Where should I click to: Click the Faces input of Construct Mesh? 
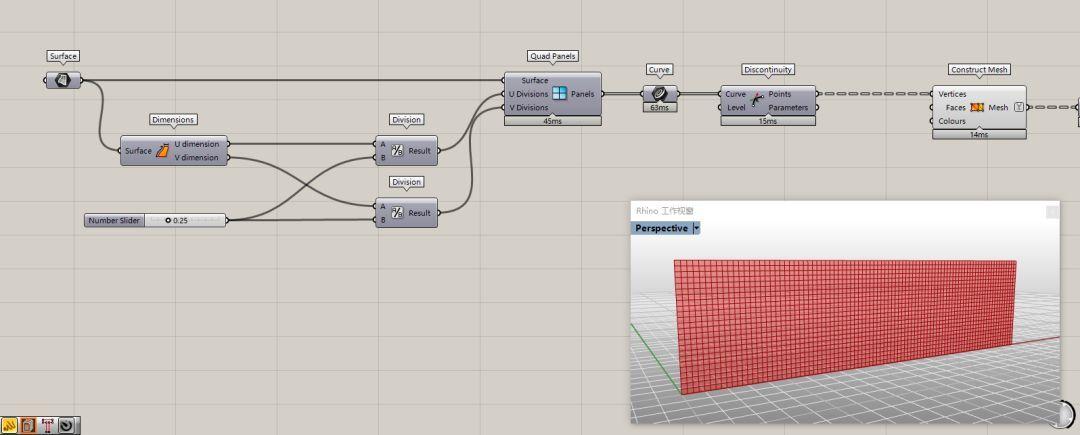pyautogui.click(x=955, y=107)
